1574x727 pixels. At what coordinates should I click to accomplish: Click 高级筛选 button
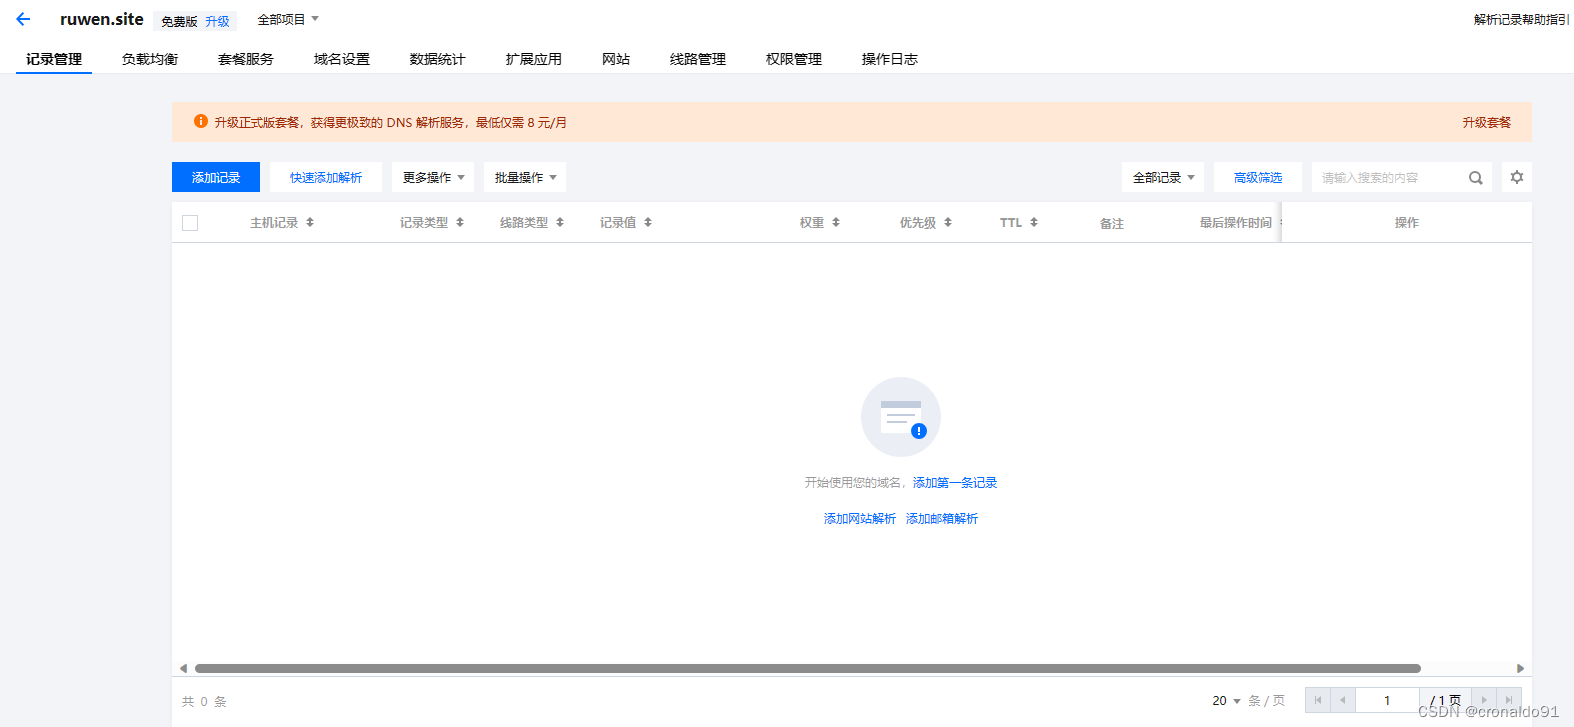(1258, 177)
